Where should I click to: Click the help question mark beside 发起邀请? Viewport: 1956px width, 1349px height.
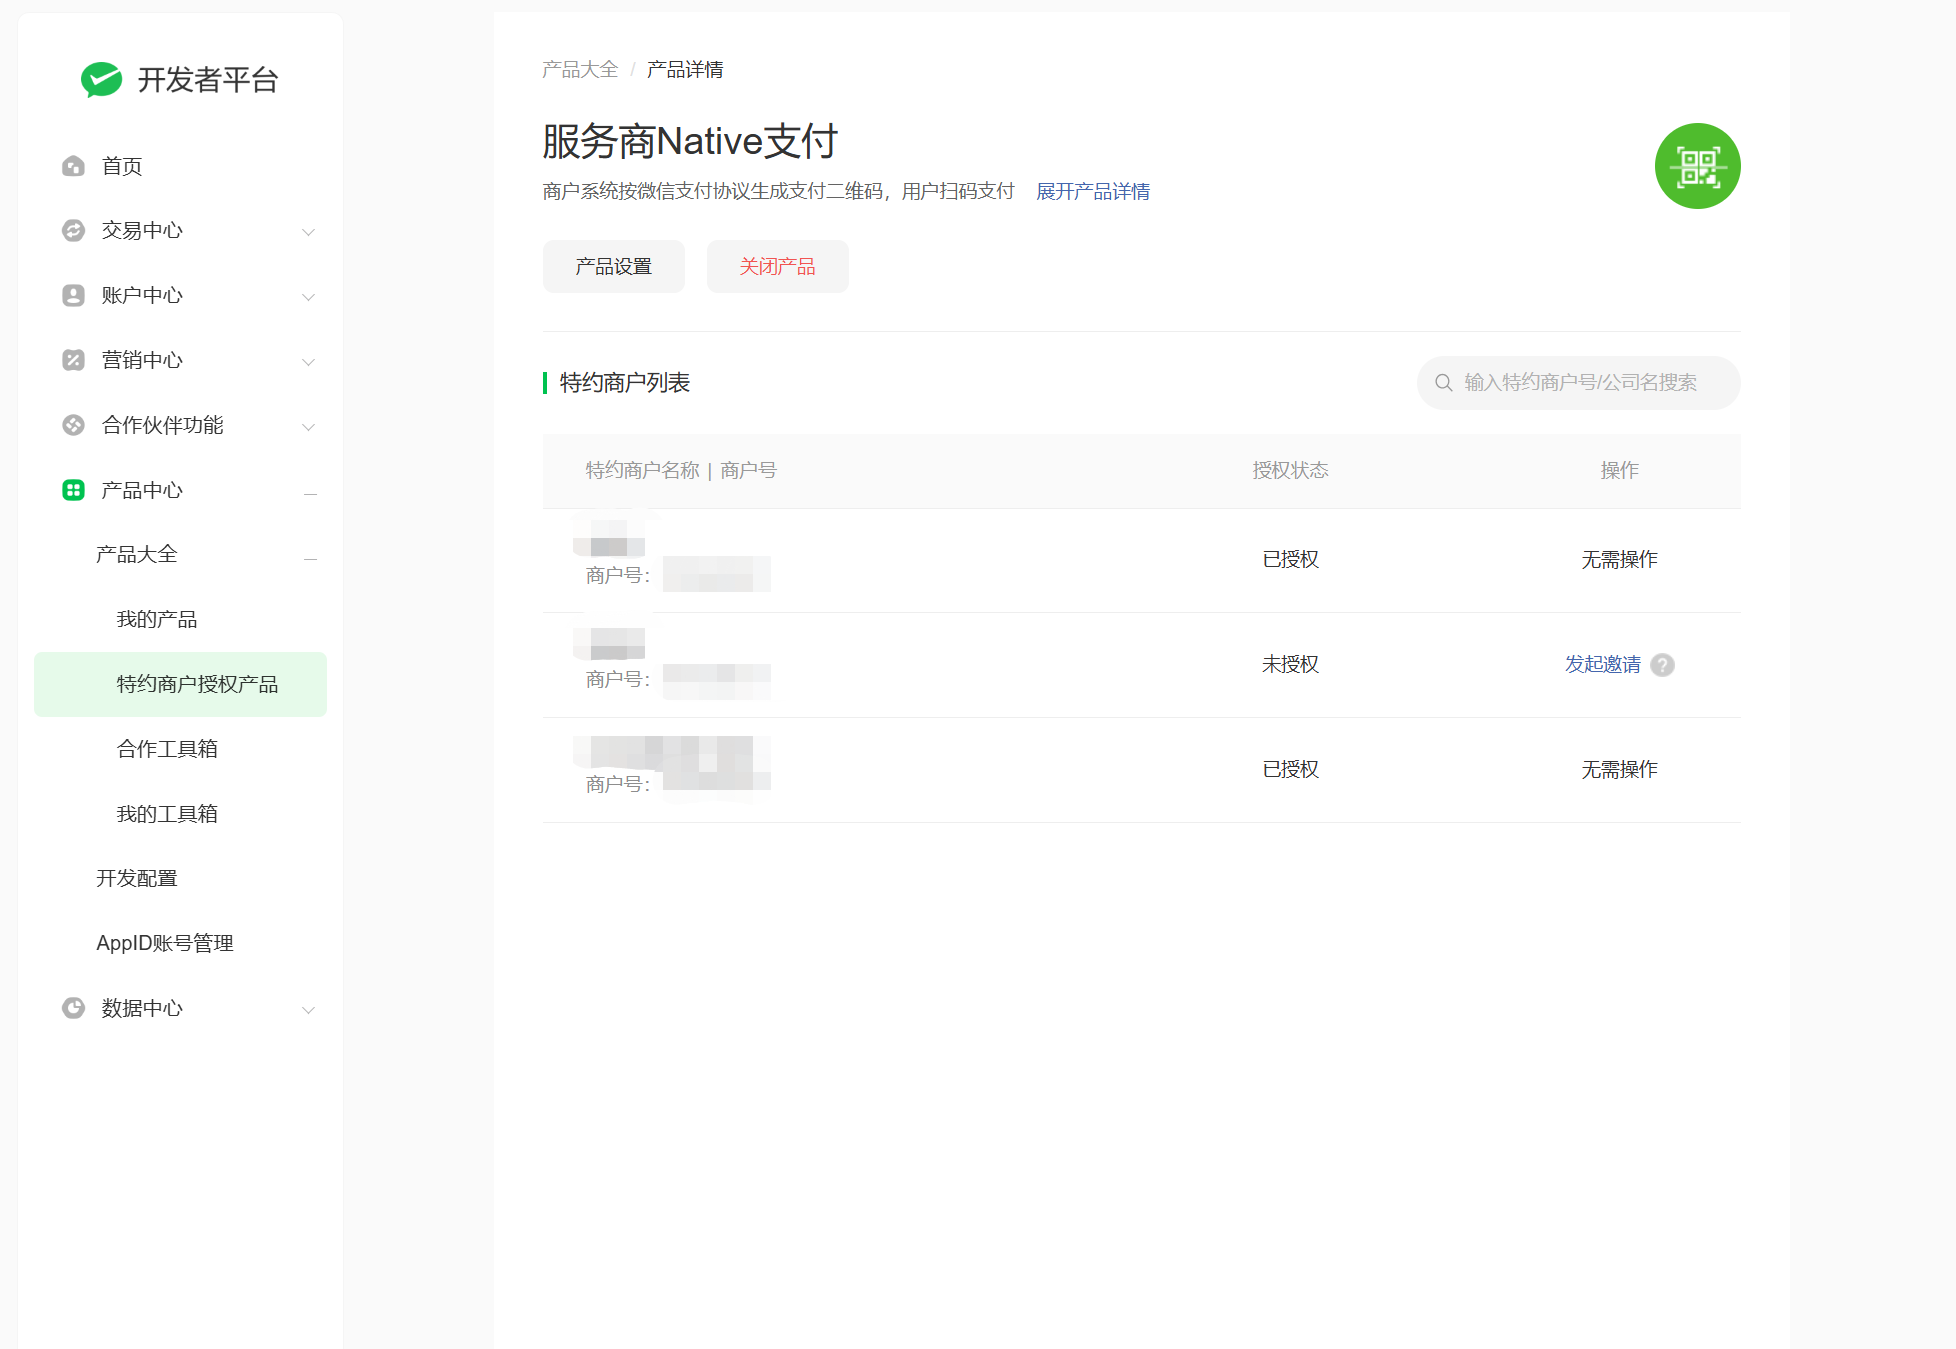[1662, 665]
